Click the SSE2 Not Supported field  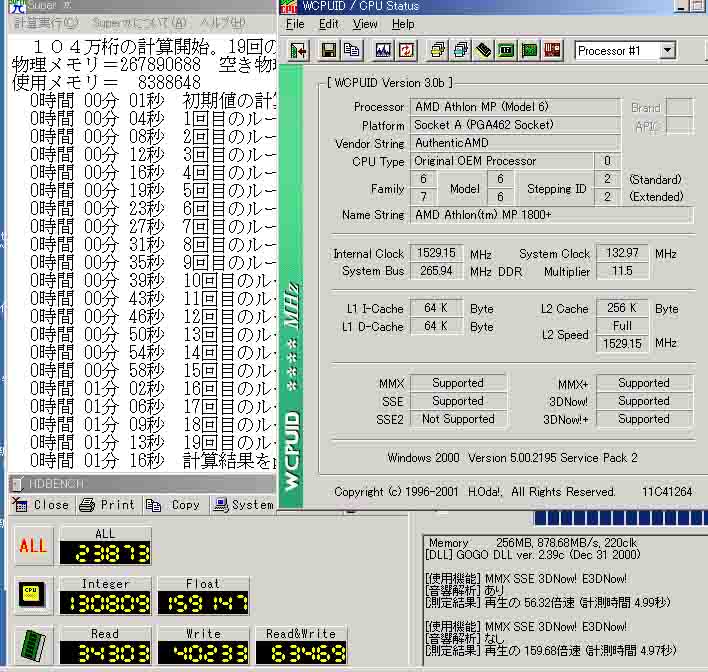pyautogui.click(x=458, y=419)
